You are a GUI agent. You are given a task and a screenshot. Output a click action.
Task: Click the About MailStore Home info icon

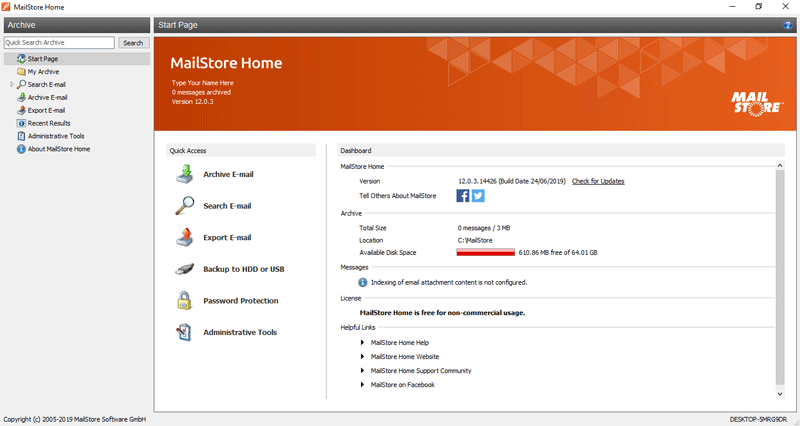tap(21, 149)
